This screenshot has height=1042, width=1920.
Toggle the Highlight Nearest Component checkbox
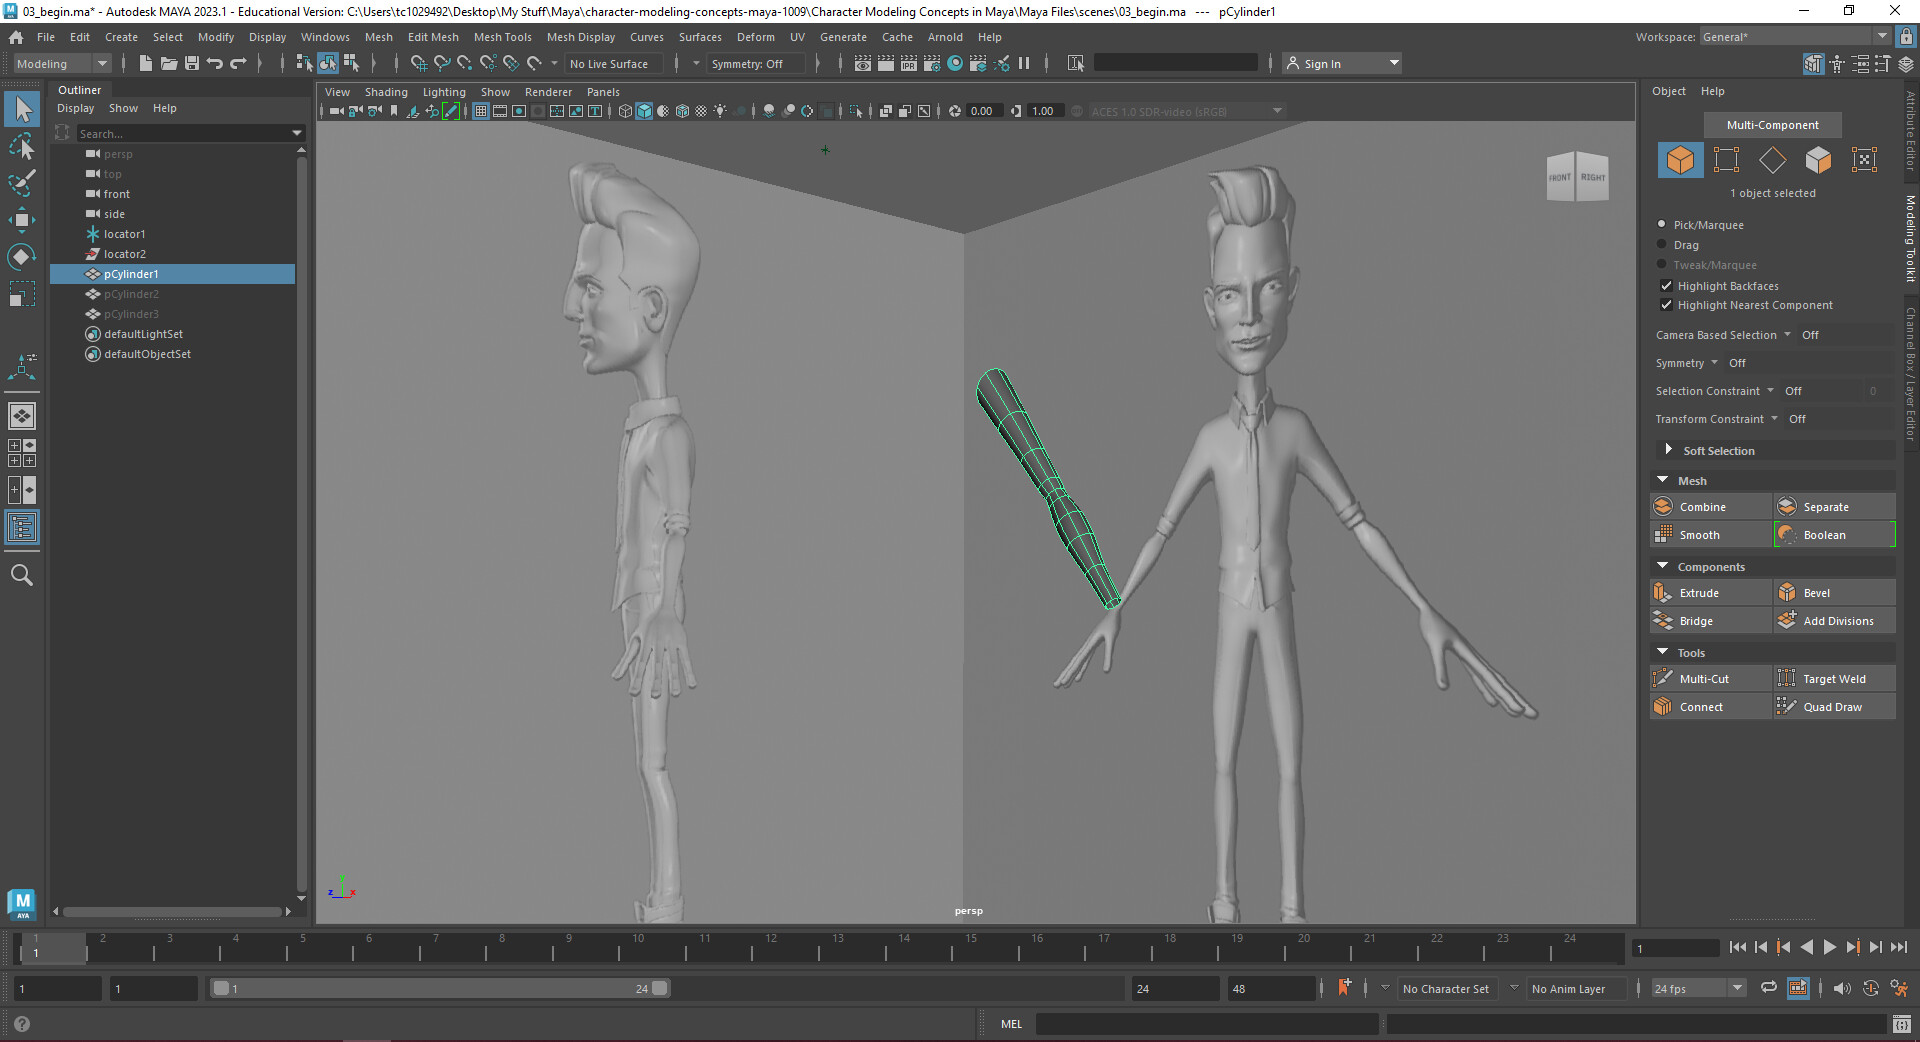1666,305
